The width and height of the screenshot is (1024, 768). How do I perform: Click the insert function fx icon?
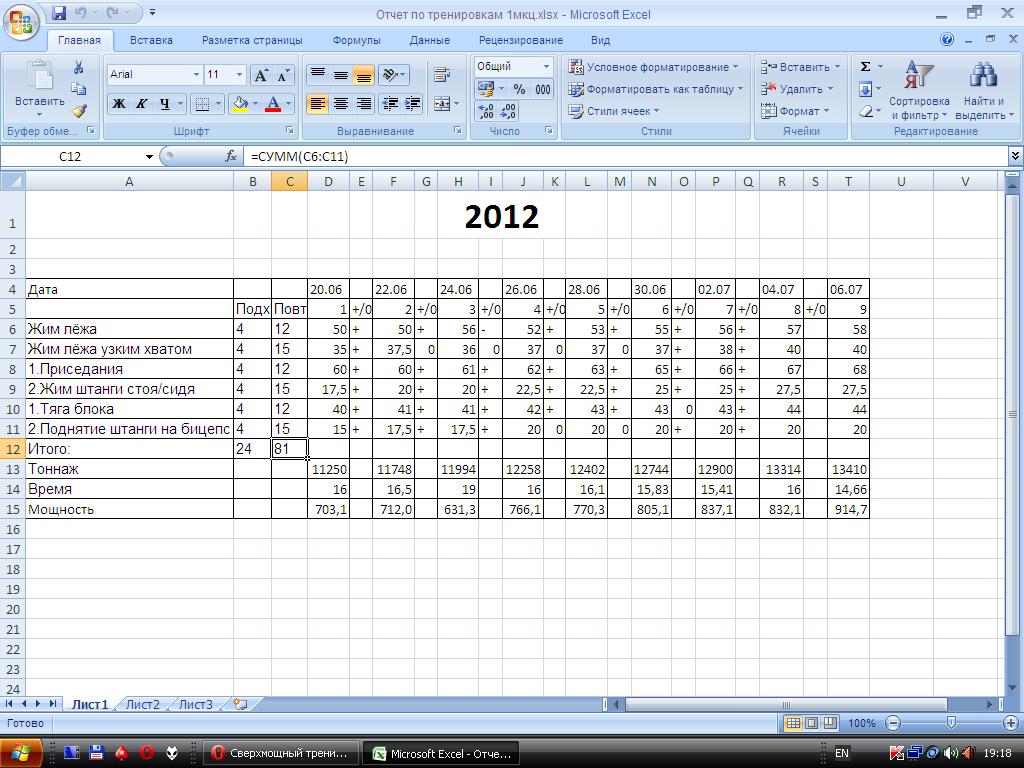[x=231, y=156]
